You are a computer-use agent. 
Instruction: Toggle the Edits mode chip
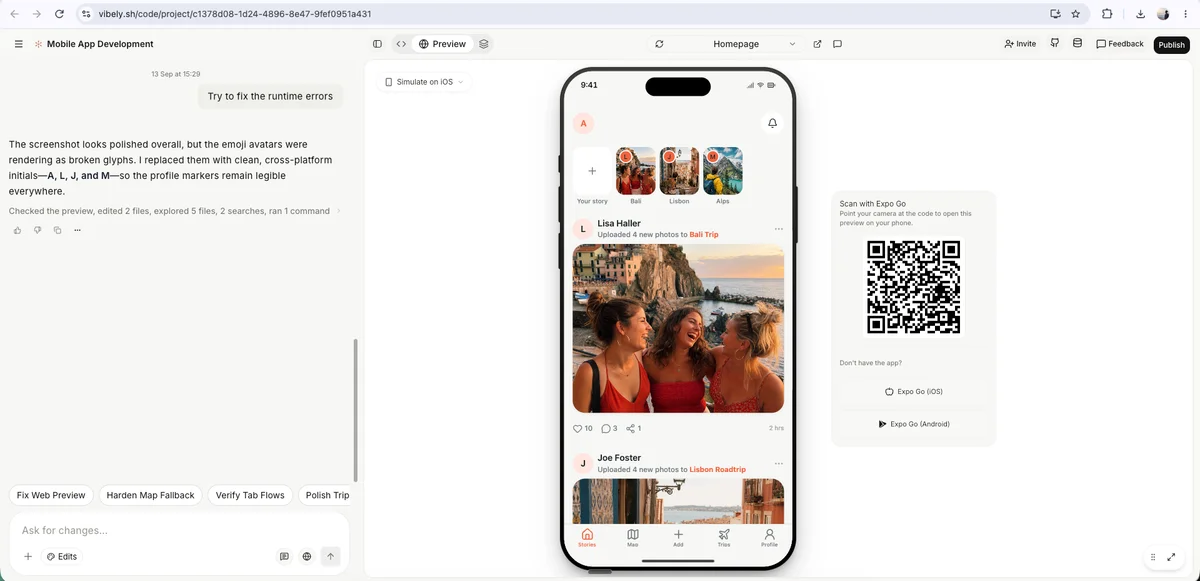click(62, 556)
